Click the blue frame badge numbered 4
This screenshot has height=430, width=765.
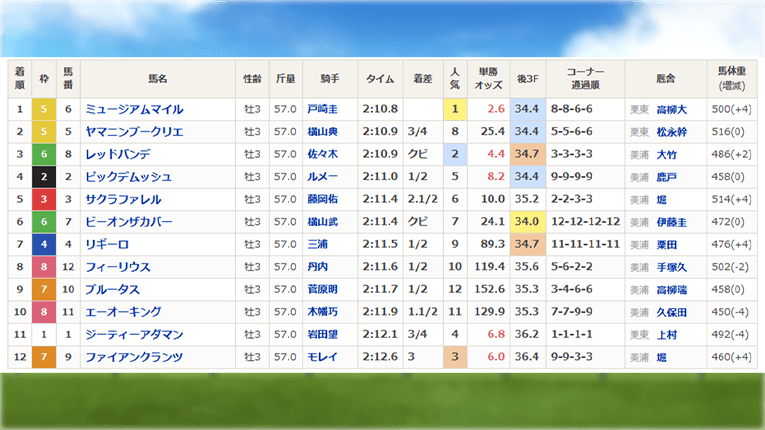coord(44,244)
